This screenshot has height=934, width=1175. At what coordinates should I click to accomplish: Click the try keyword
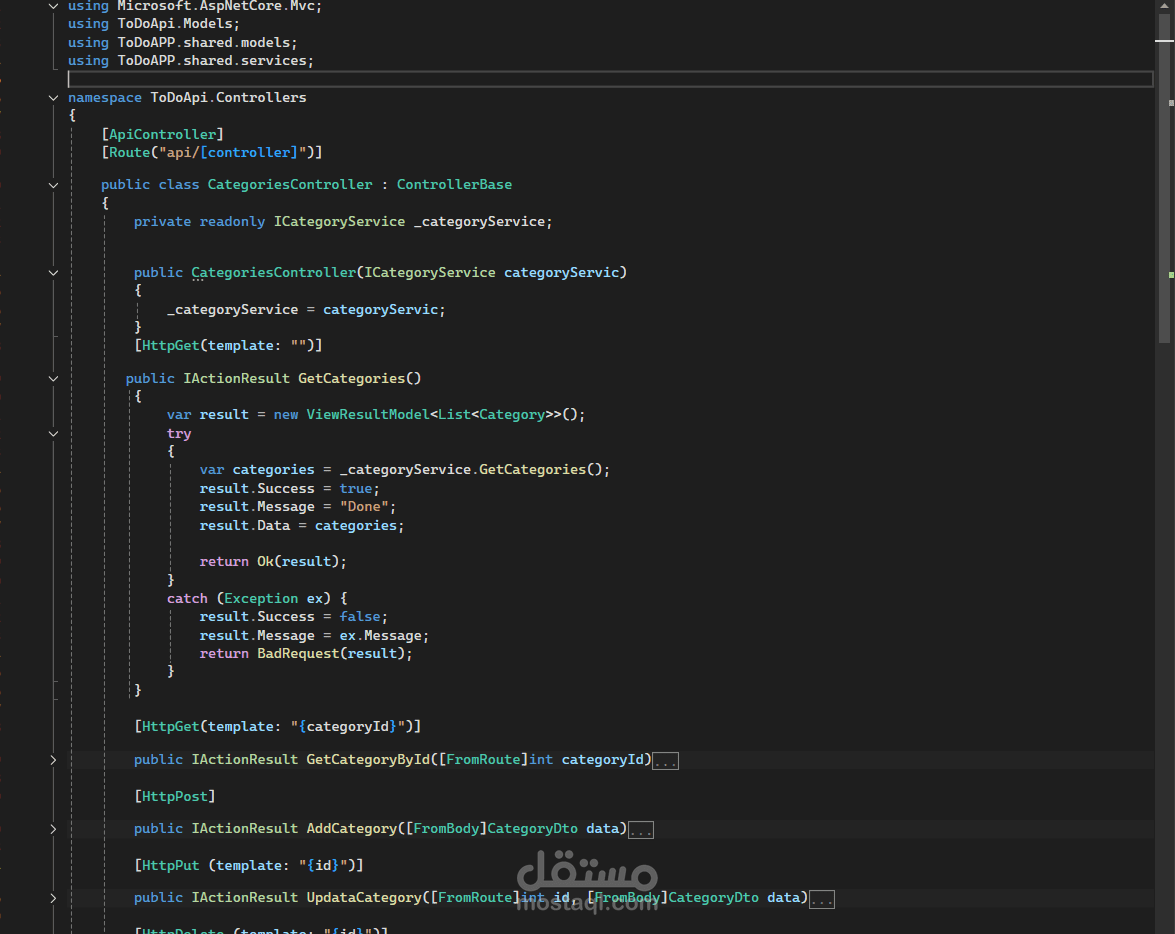click(179, 433)
